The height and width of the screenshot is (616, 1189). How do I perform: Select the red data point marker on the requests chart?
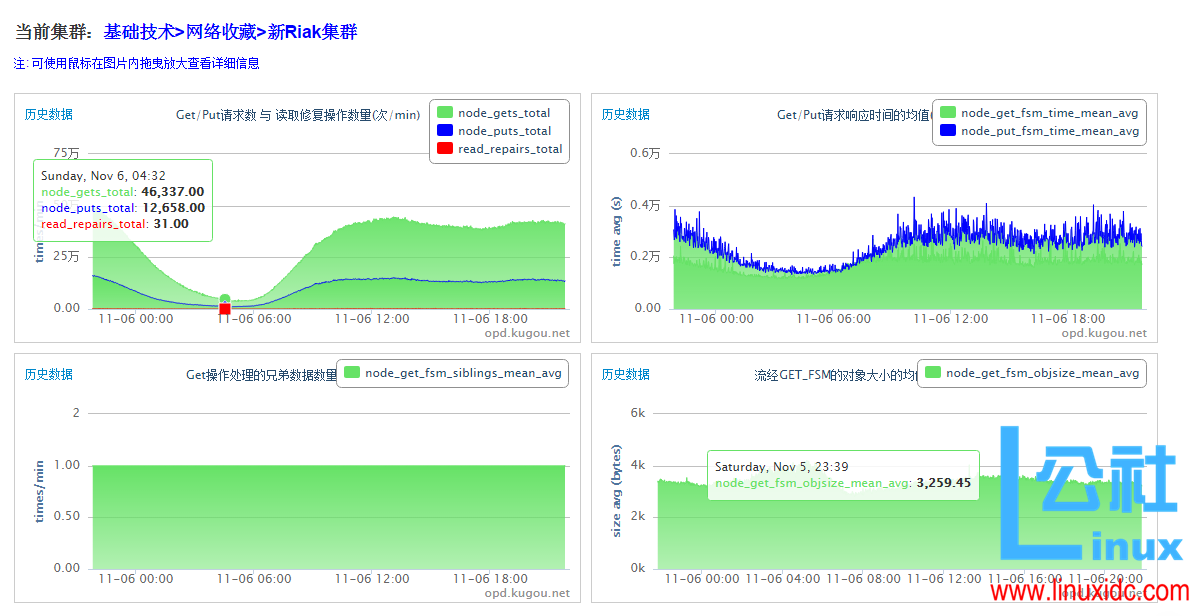coord(224,308)
